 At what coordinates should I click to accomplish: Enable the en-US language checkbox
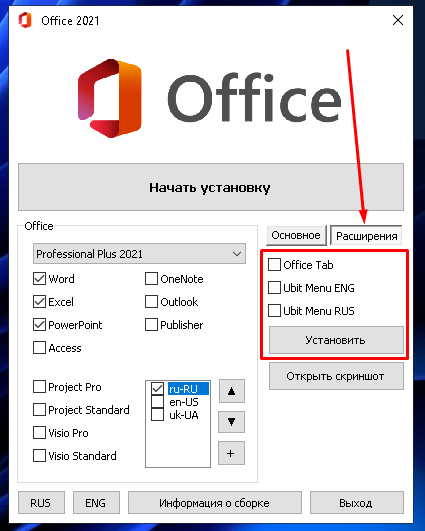pos(157,402)
